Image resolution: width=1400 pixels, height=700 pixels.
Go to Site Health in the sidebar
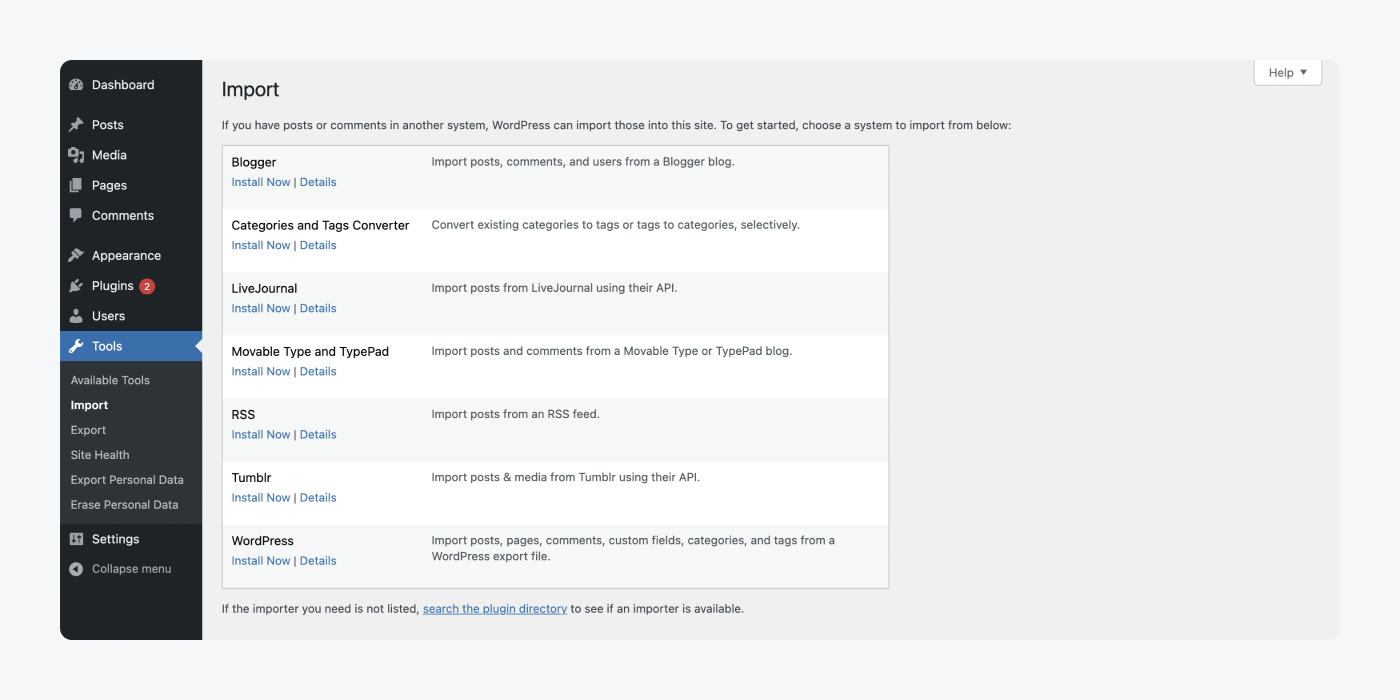[x=100, y=454]
